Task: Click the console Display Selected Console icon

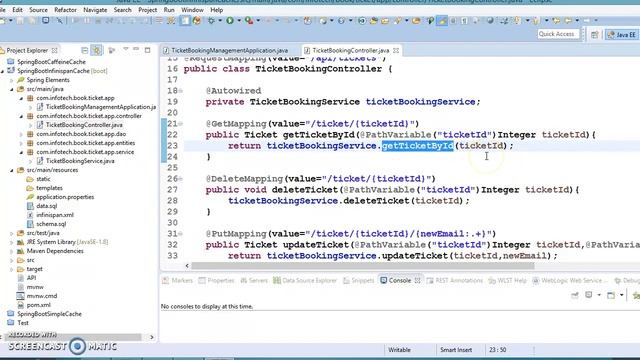Action: pos(589,295)
